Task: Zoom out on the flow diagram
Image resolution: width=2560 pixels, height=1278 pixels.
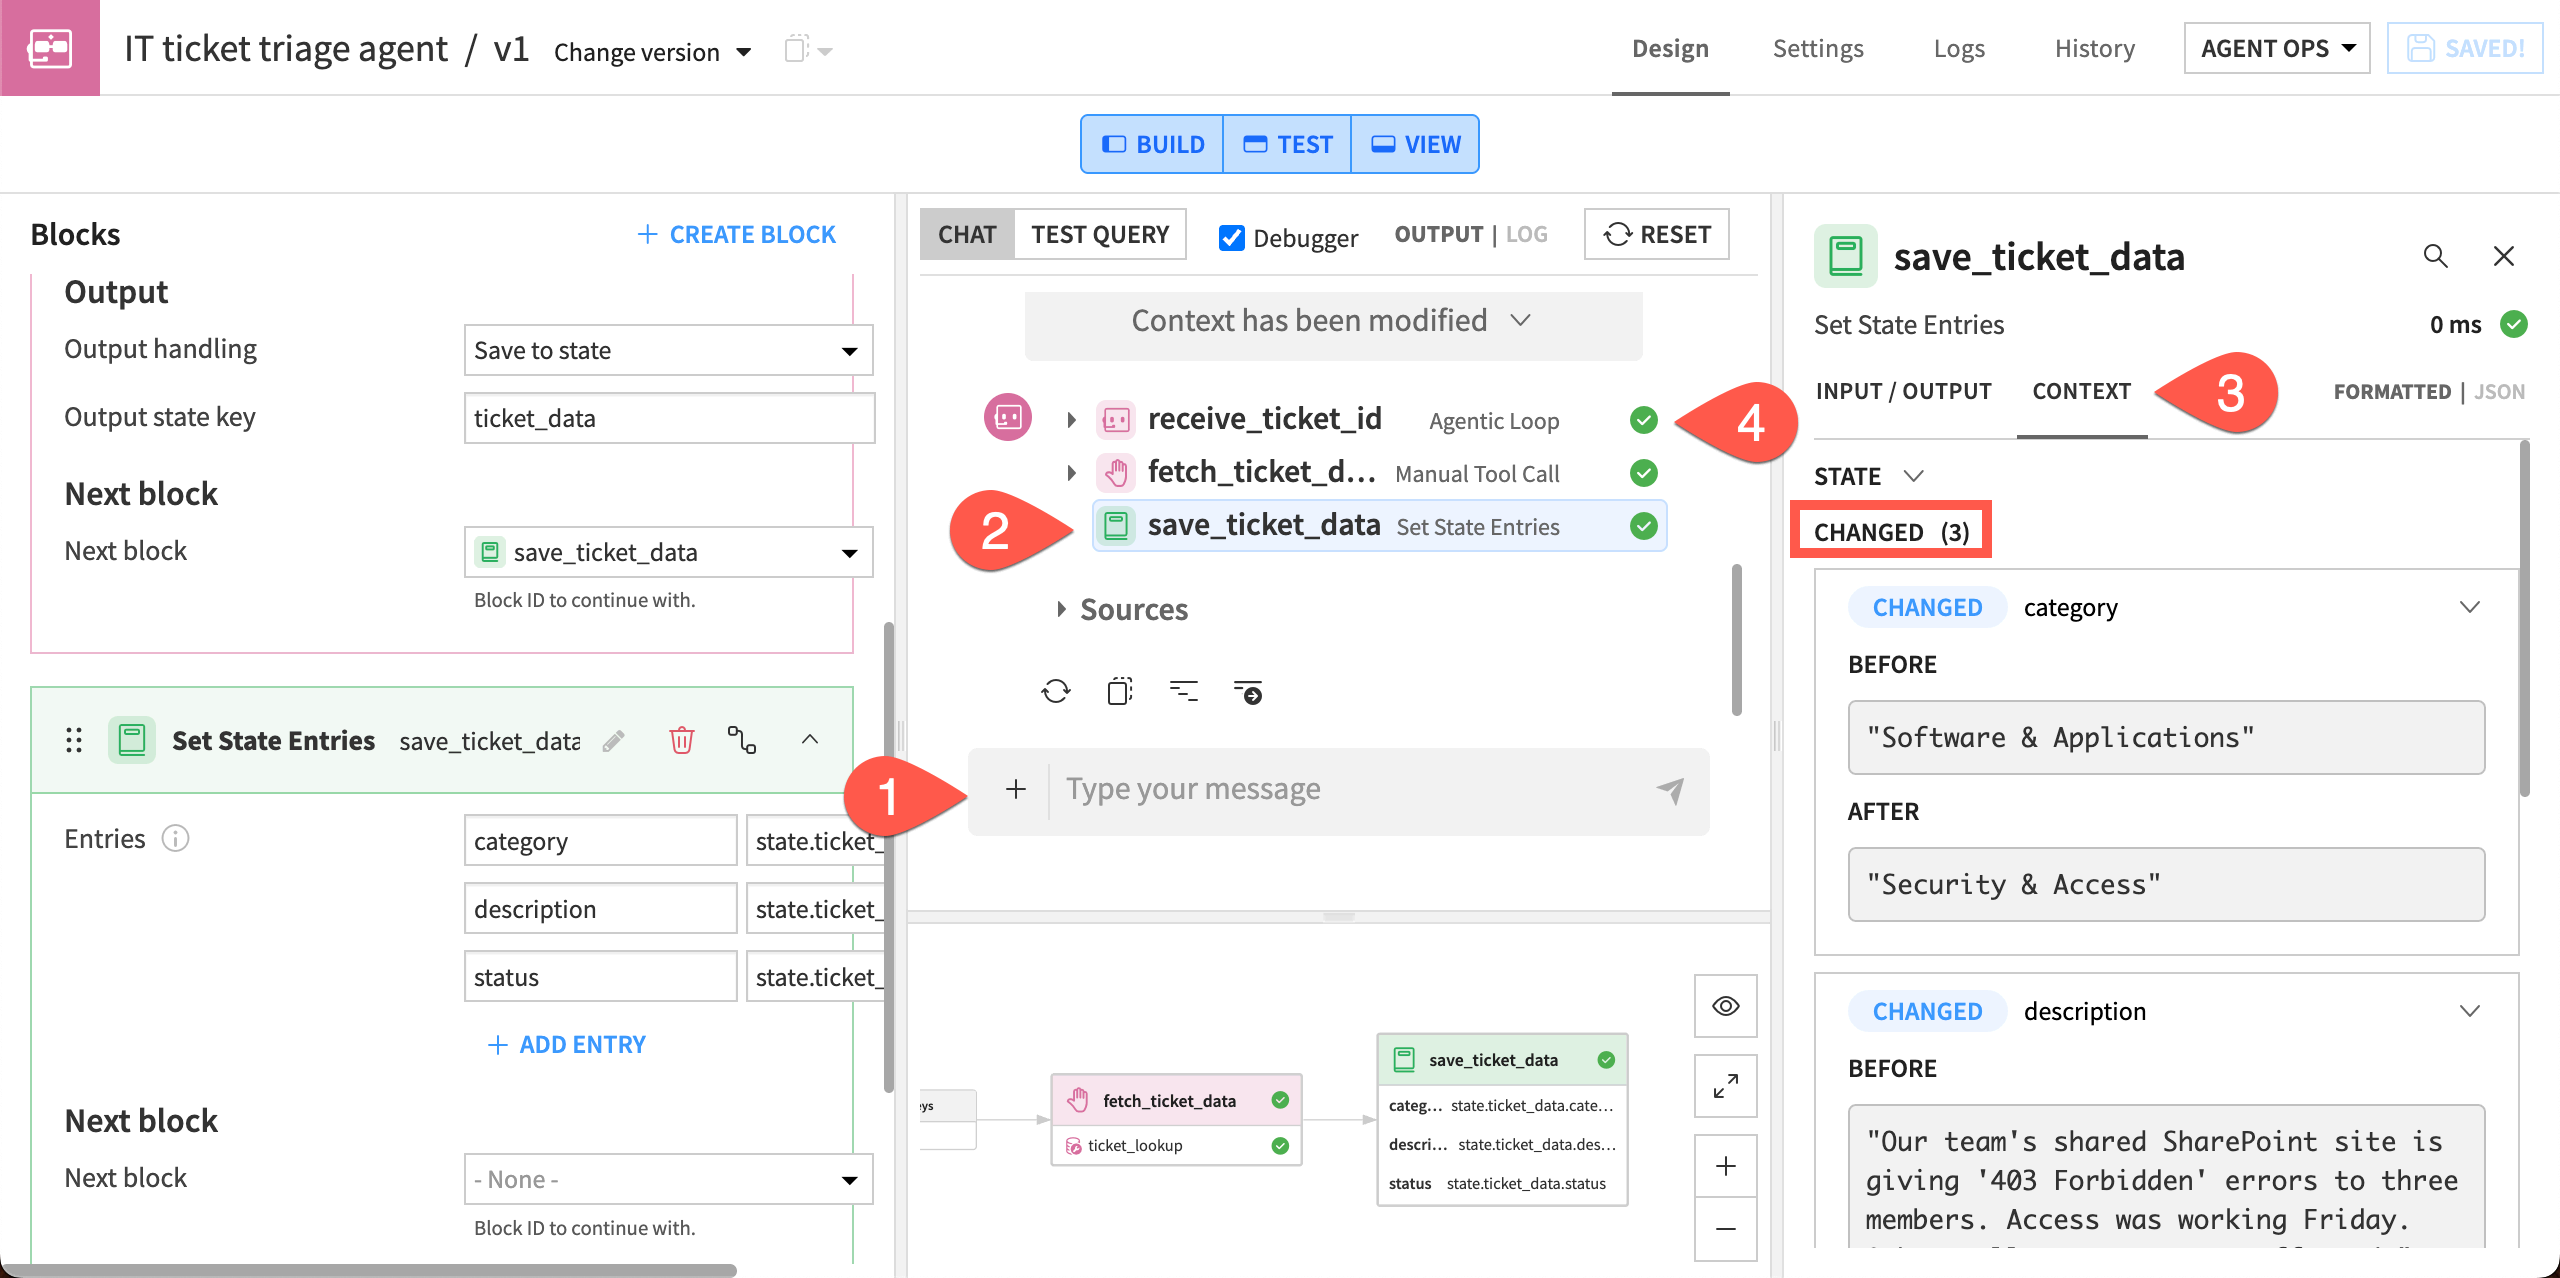Action: [x=1725, y=1228]
